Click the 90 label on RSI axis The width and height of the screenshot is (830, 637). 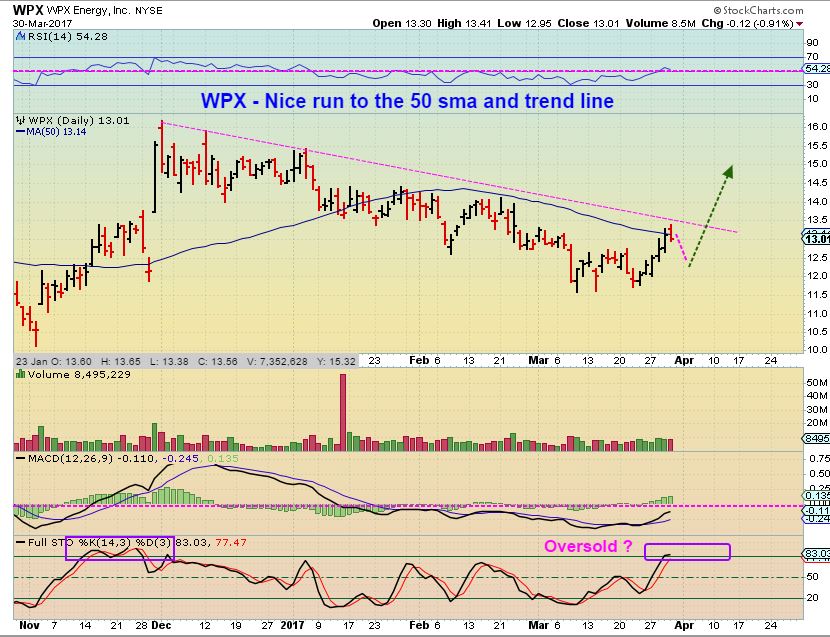[812, 43]
